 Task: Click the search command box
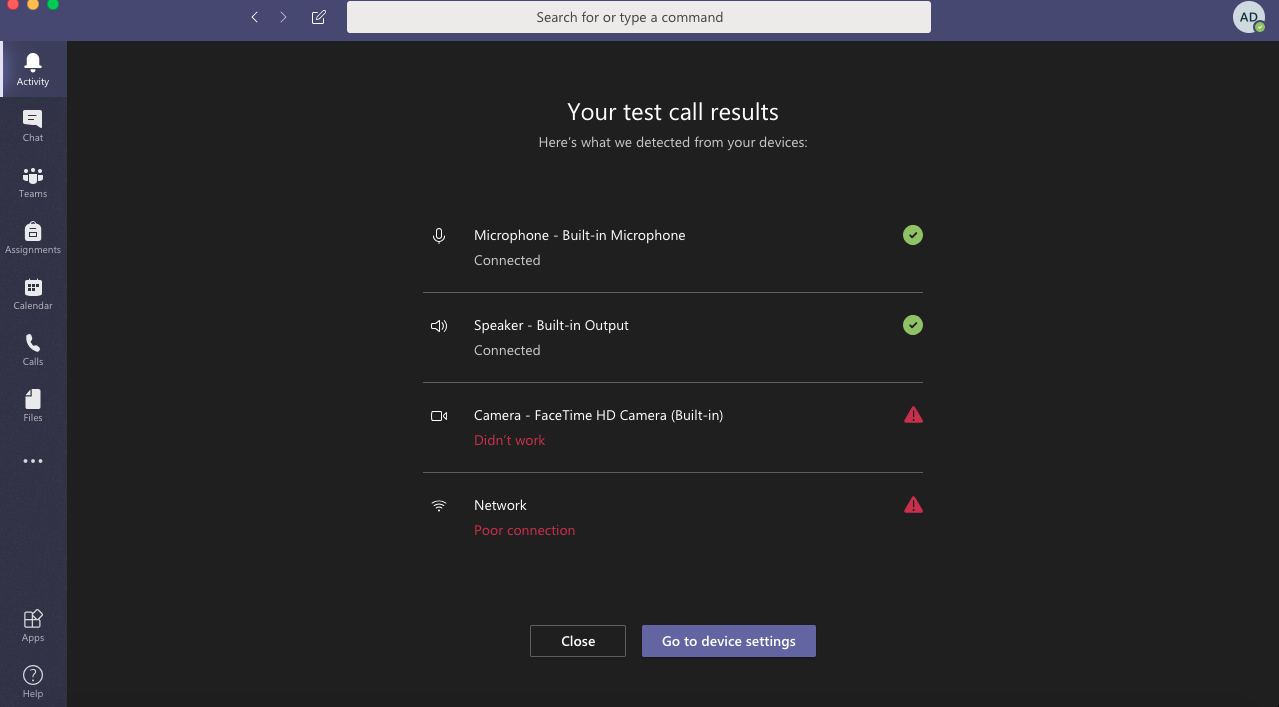pos(638,17)
